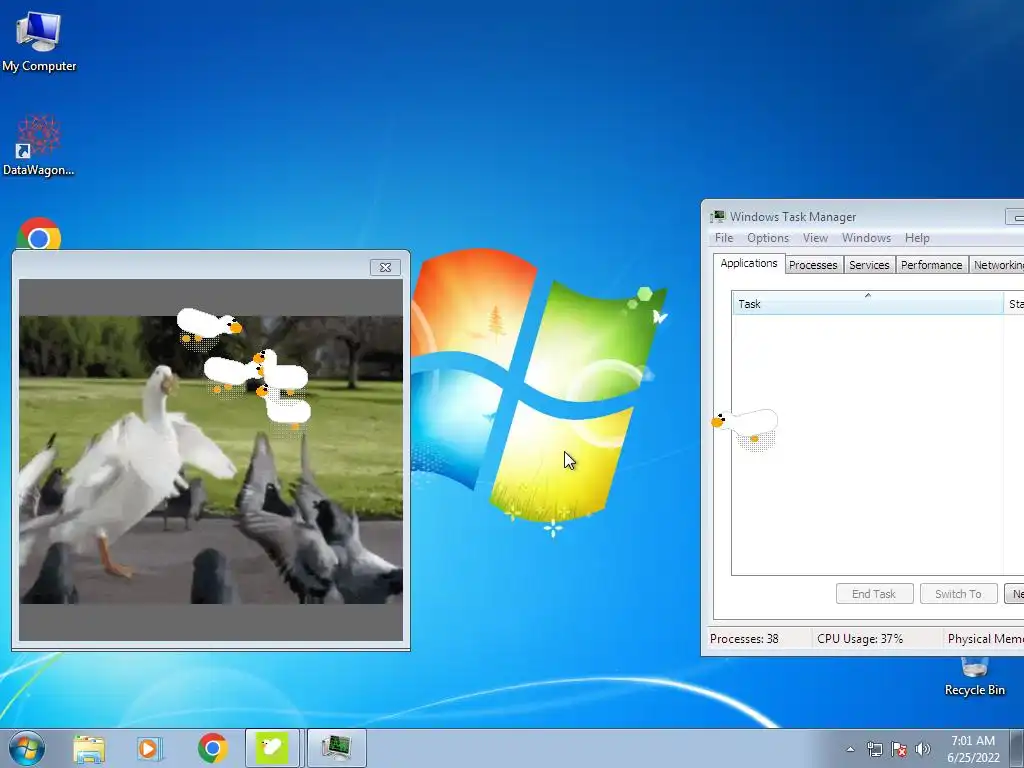Switch to the Applications tab

point(748,263)
